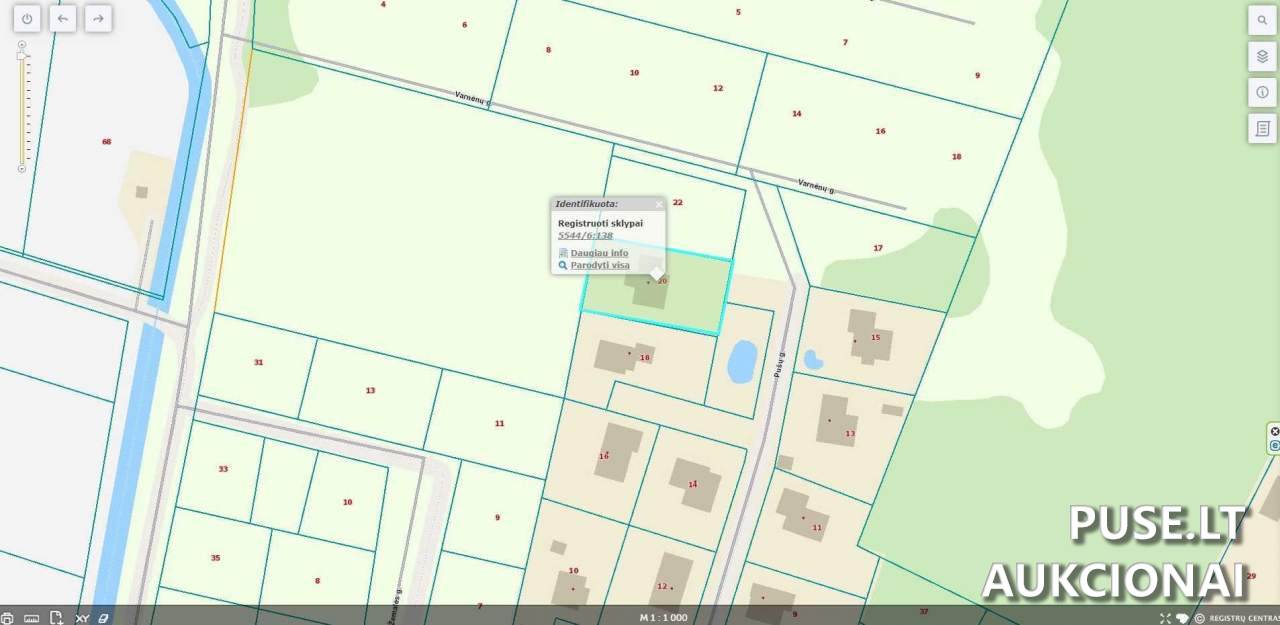Close the Identifikuota popup
The width and height of the screenshot is (1280, 625).
658,204
